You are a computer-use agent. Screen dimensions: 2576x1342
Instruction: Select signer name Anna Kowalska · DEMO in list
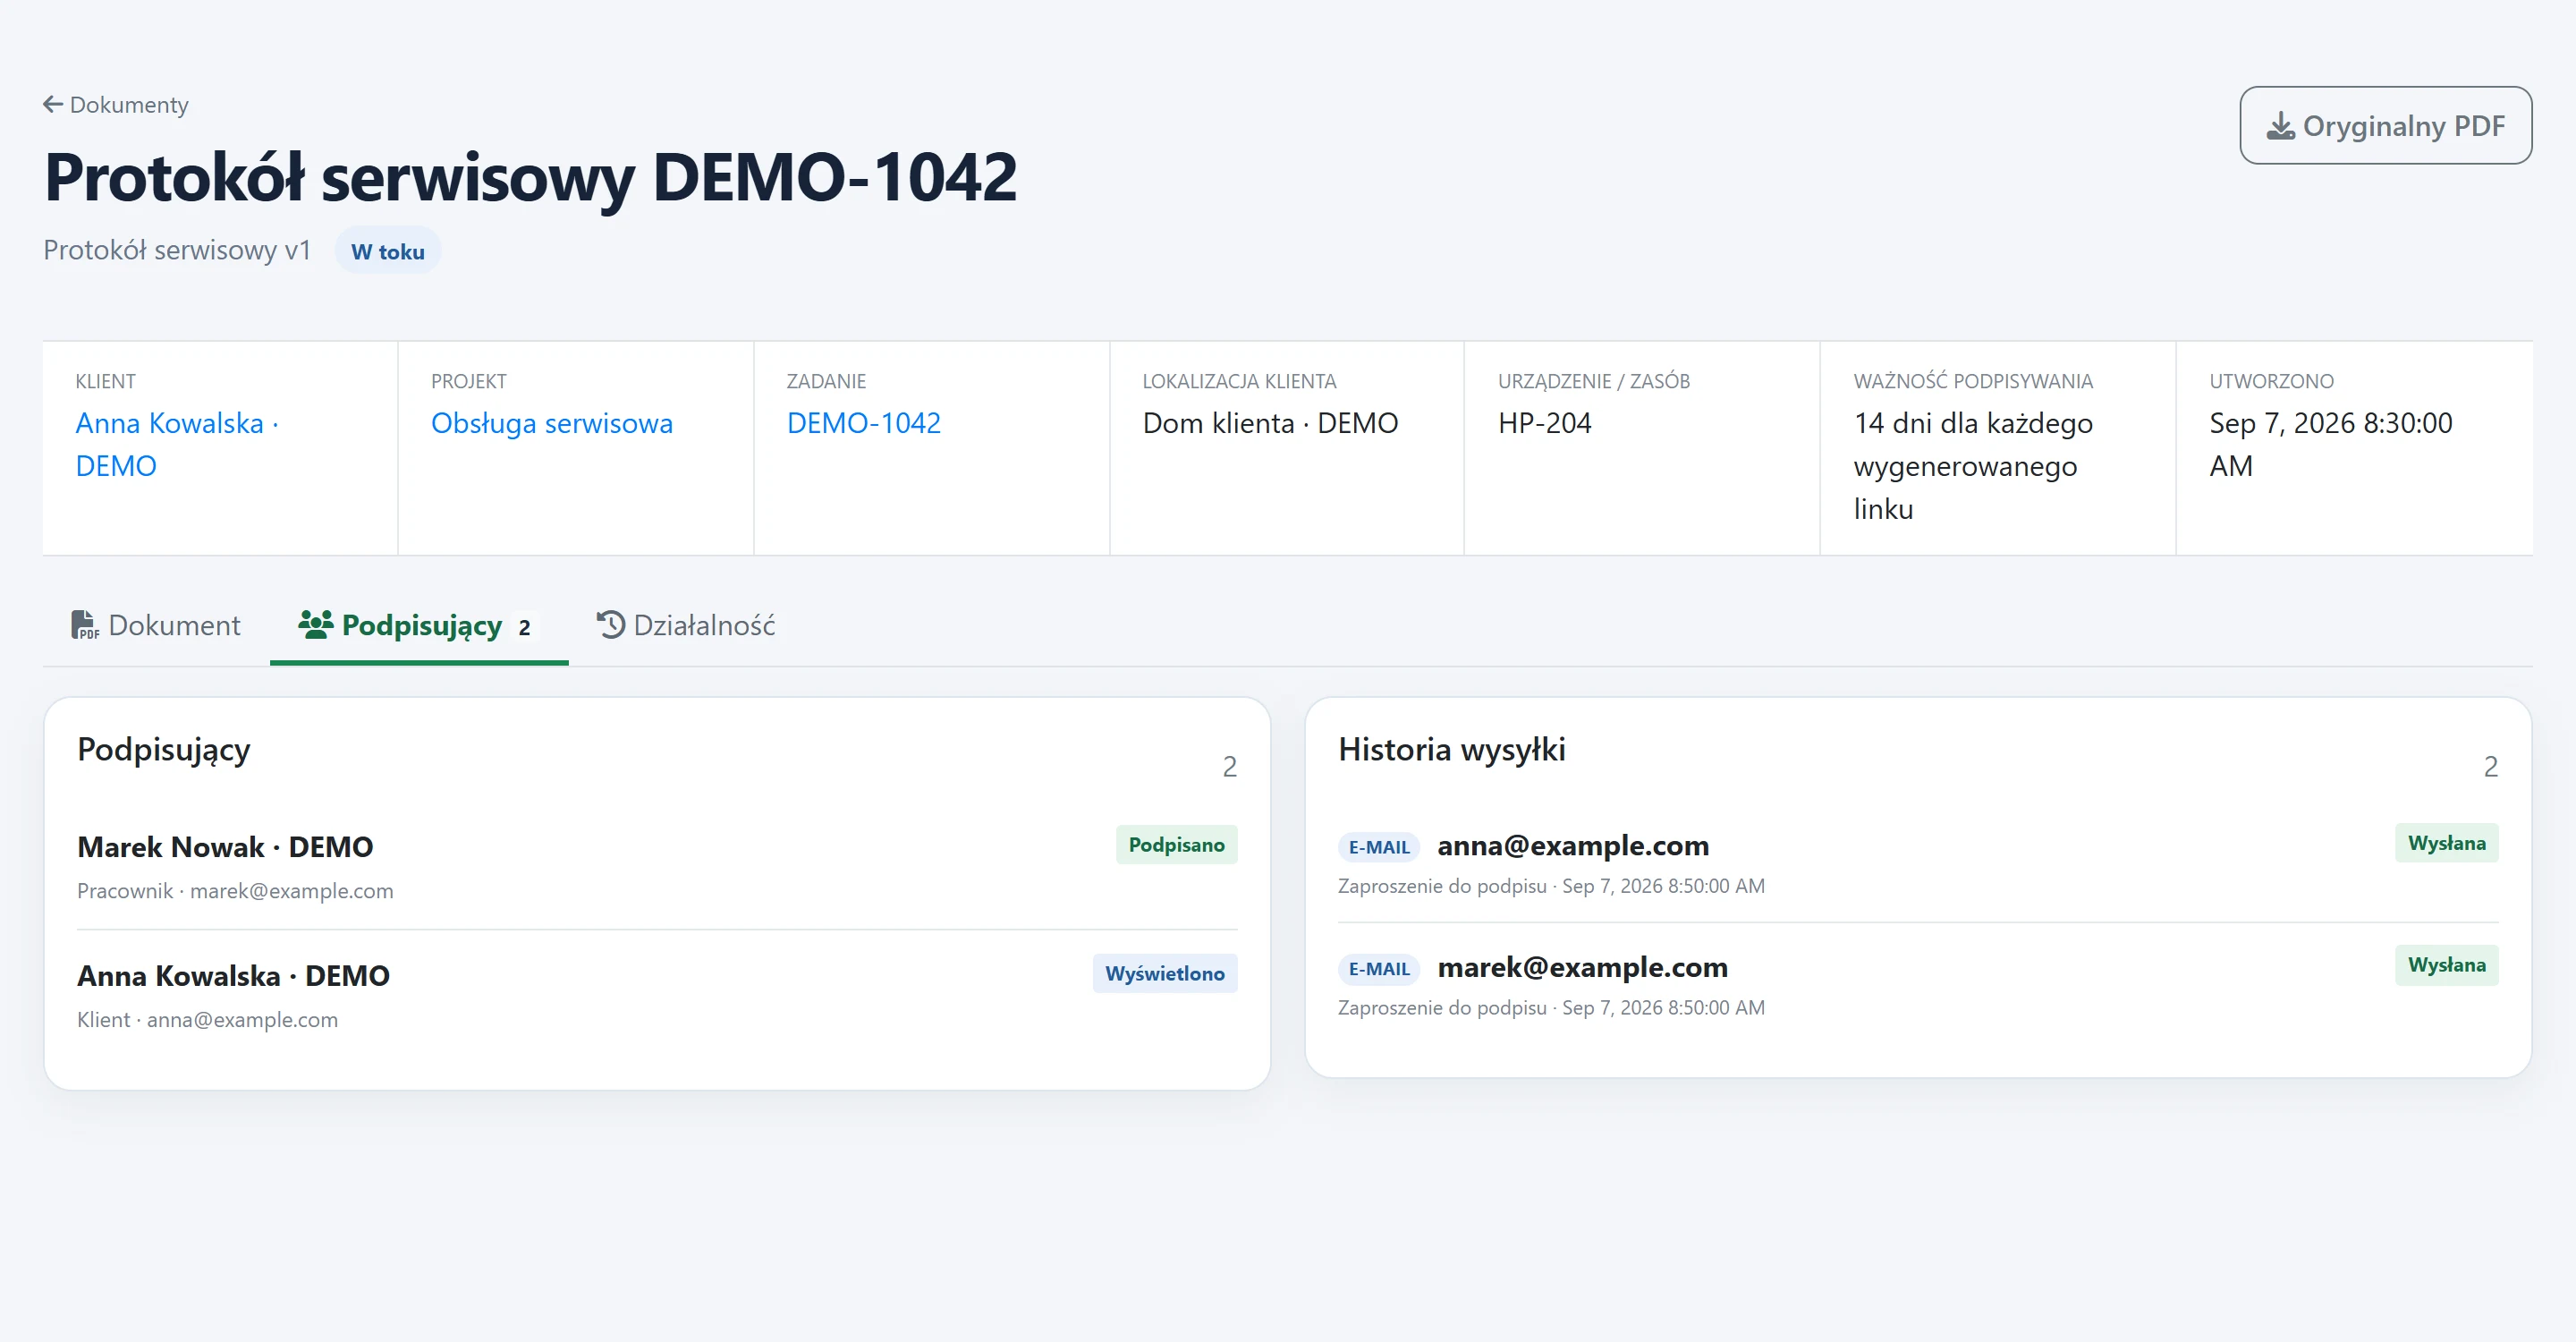pyautogui.click(x=233, y=975)
